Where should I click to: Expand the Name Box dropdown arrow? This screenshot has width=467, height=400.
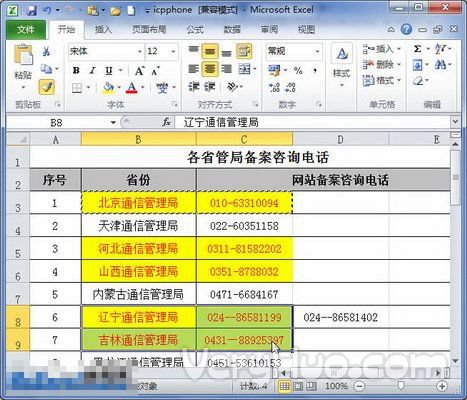point(113,123)
